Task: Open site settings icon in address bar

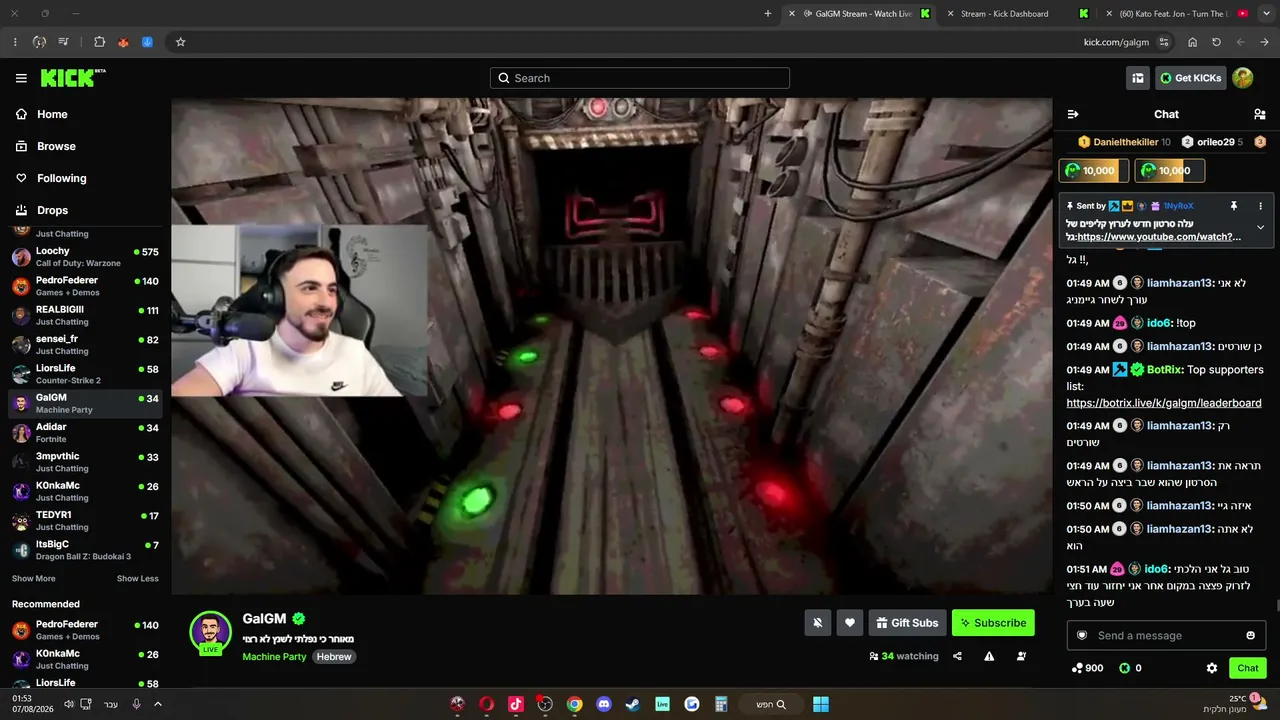Action: (1164, 42)
